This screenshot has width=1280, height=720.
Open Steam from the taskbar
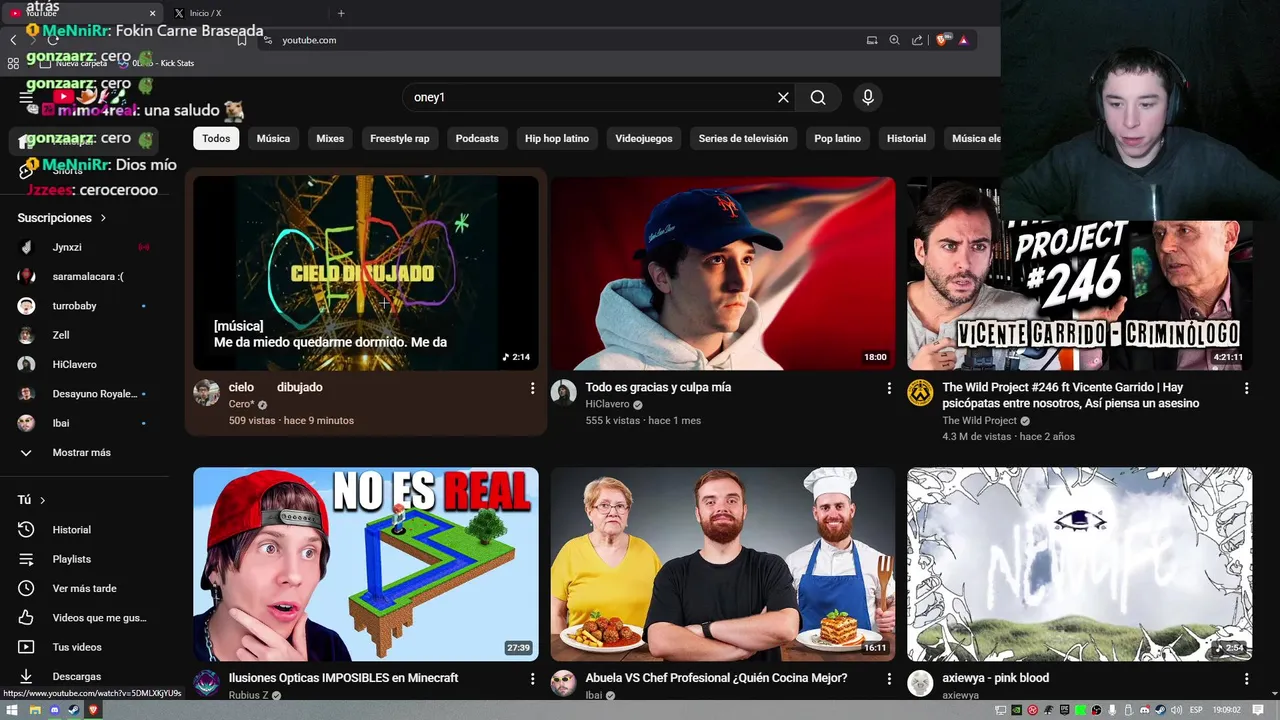74,710
